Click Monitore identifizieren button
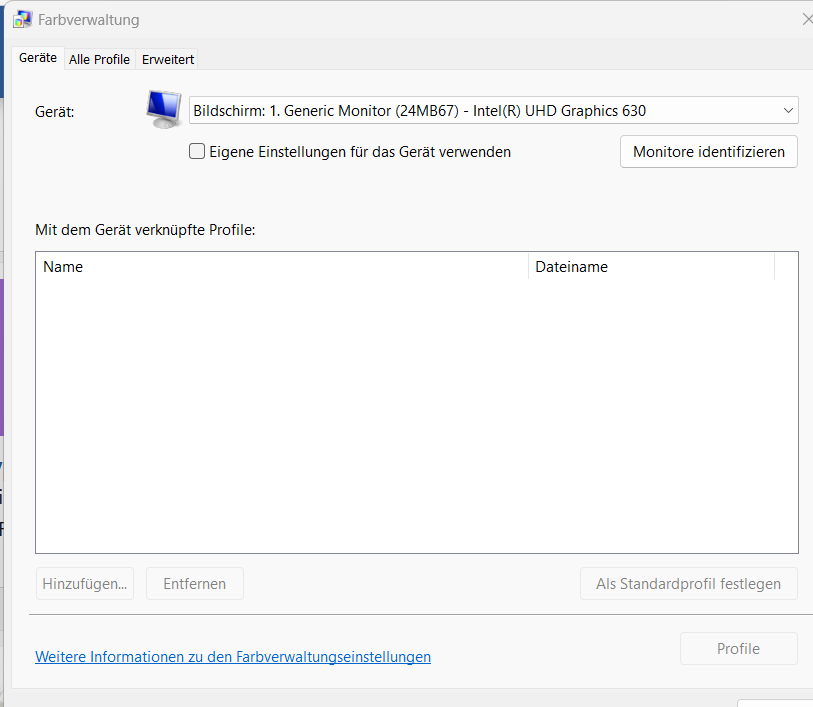 [708, 151]
